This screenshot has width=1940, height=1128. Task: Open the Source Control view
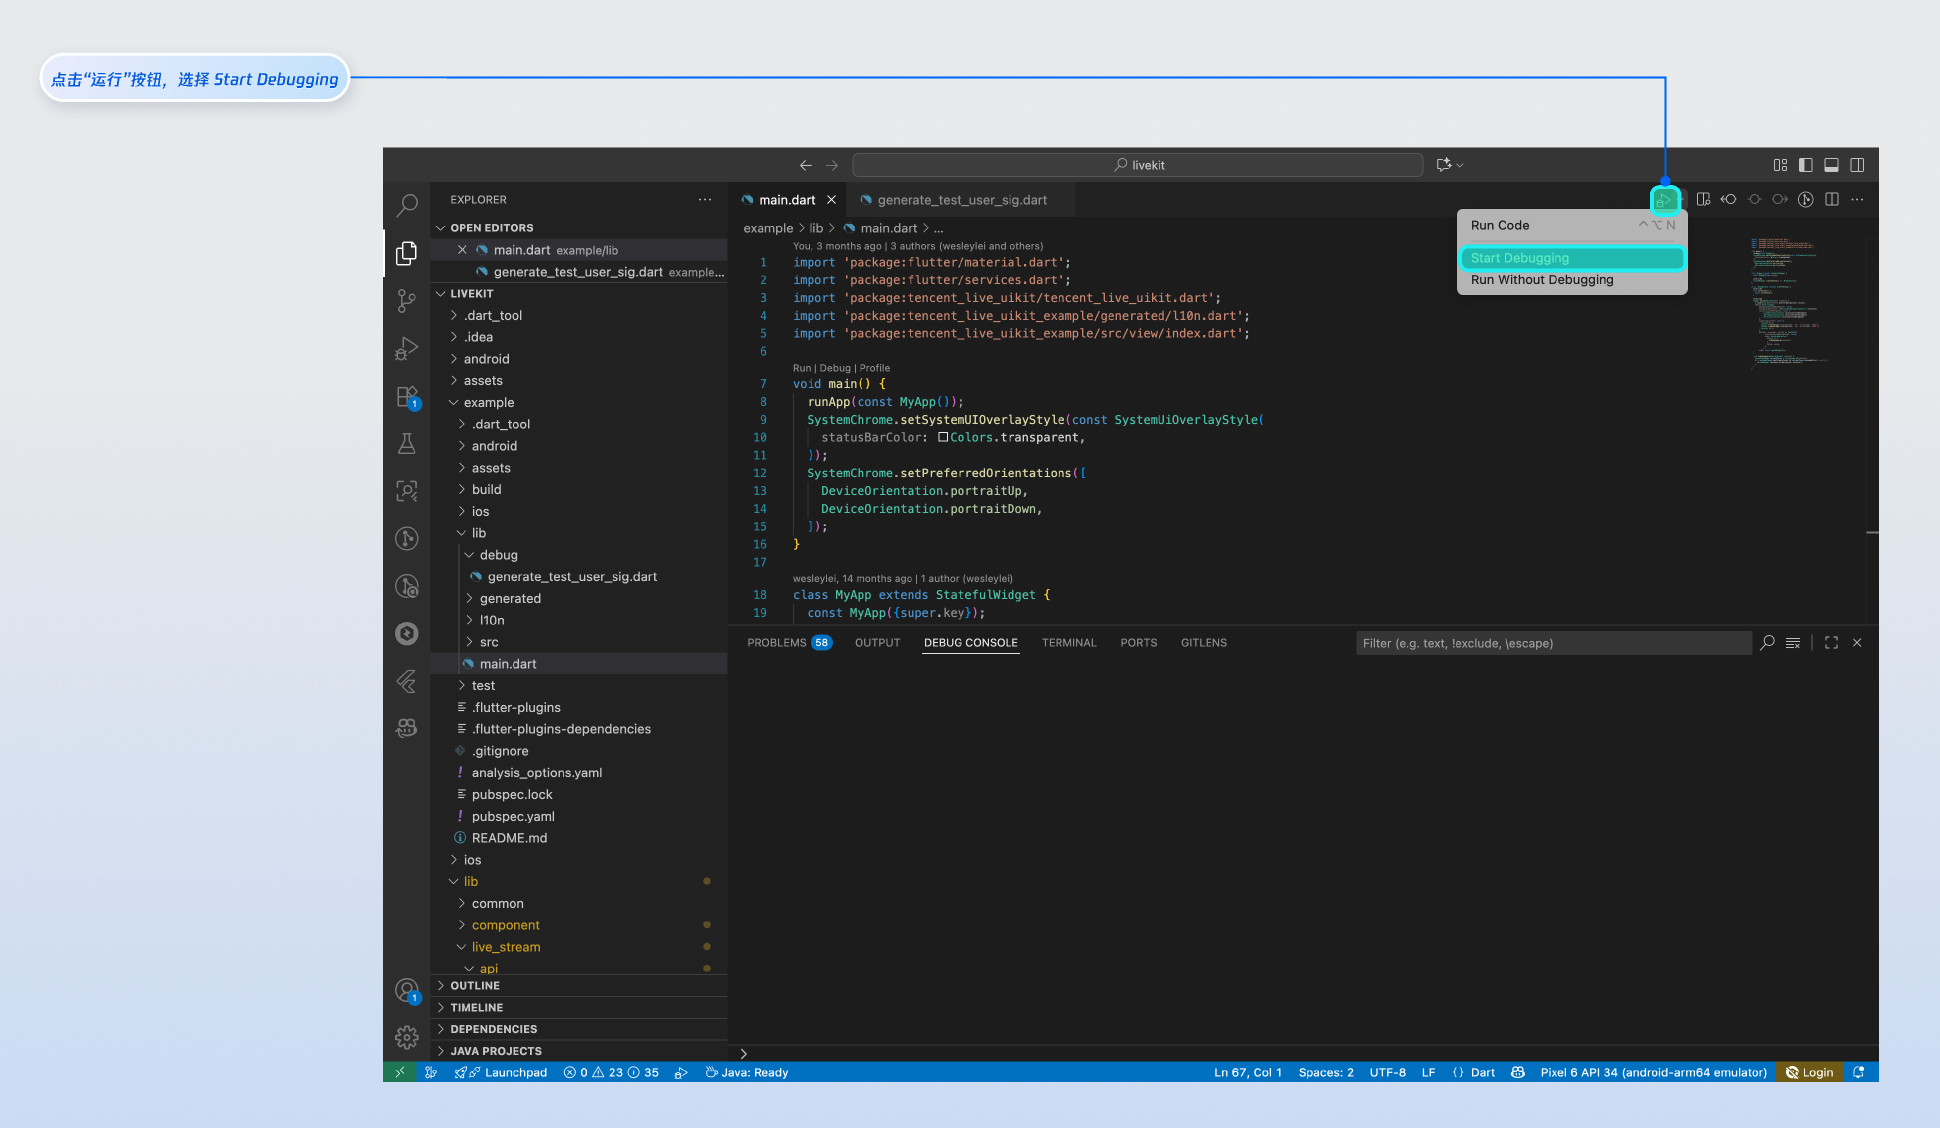click(x=407, y=301)
